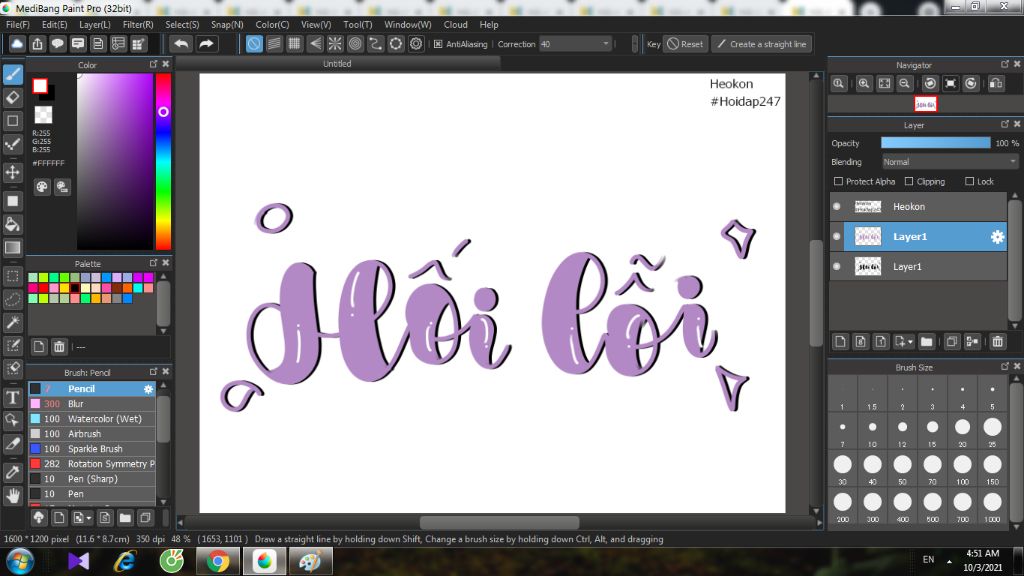This screenshot has height=576, width=1024.
Task: Select the Gradient tool
Action: (x=12, y=248)
